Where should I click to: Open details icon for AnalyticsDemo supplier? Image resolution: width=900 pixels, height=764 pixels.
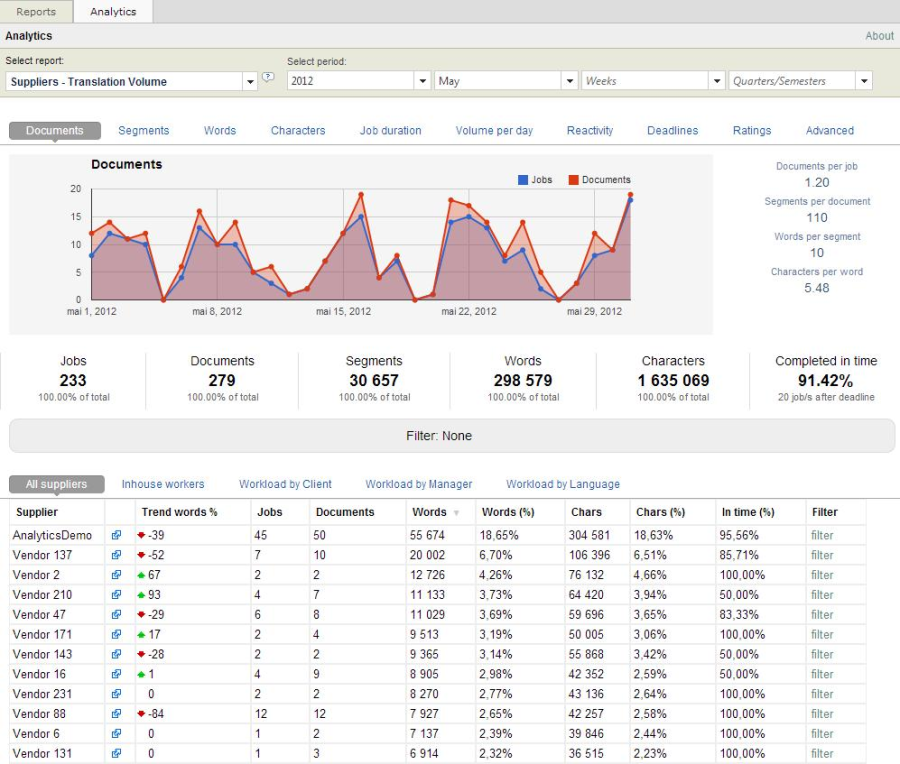(x=116, y=536)
